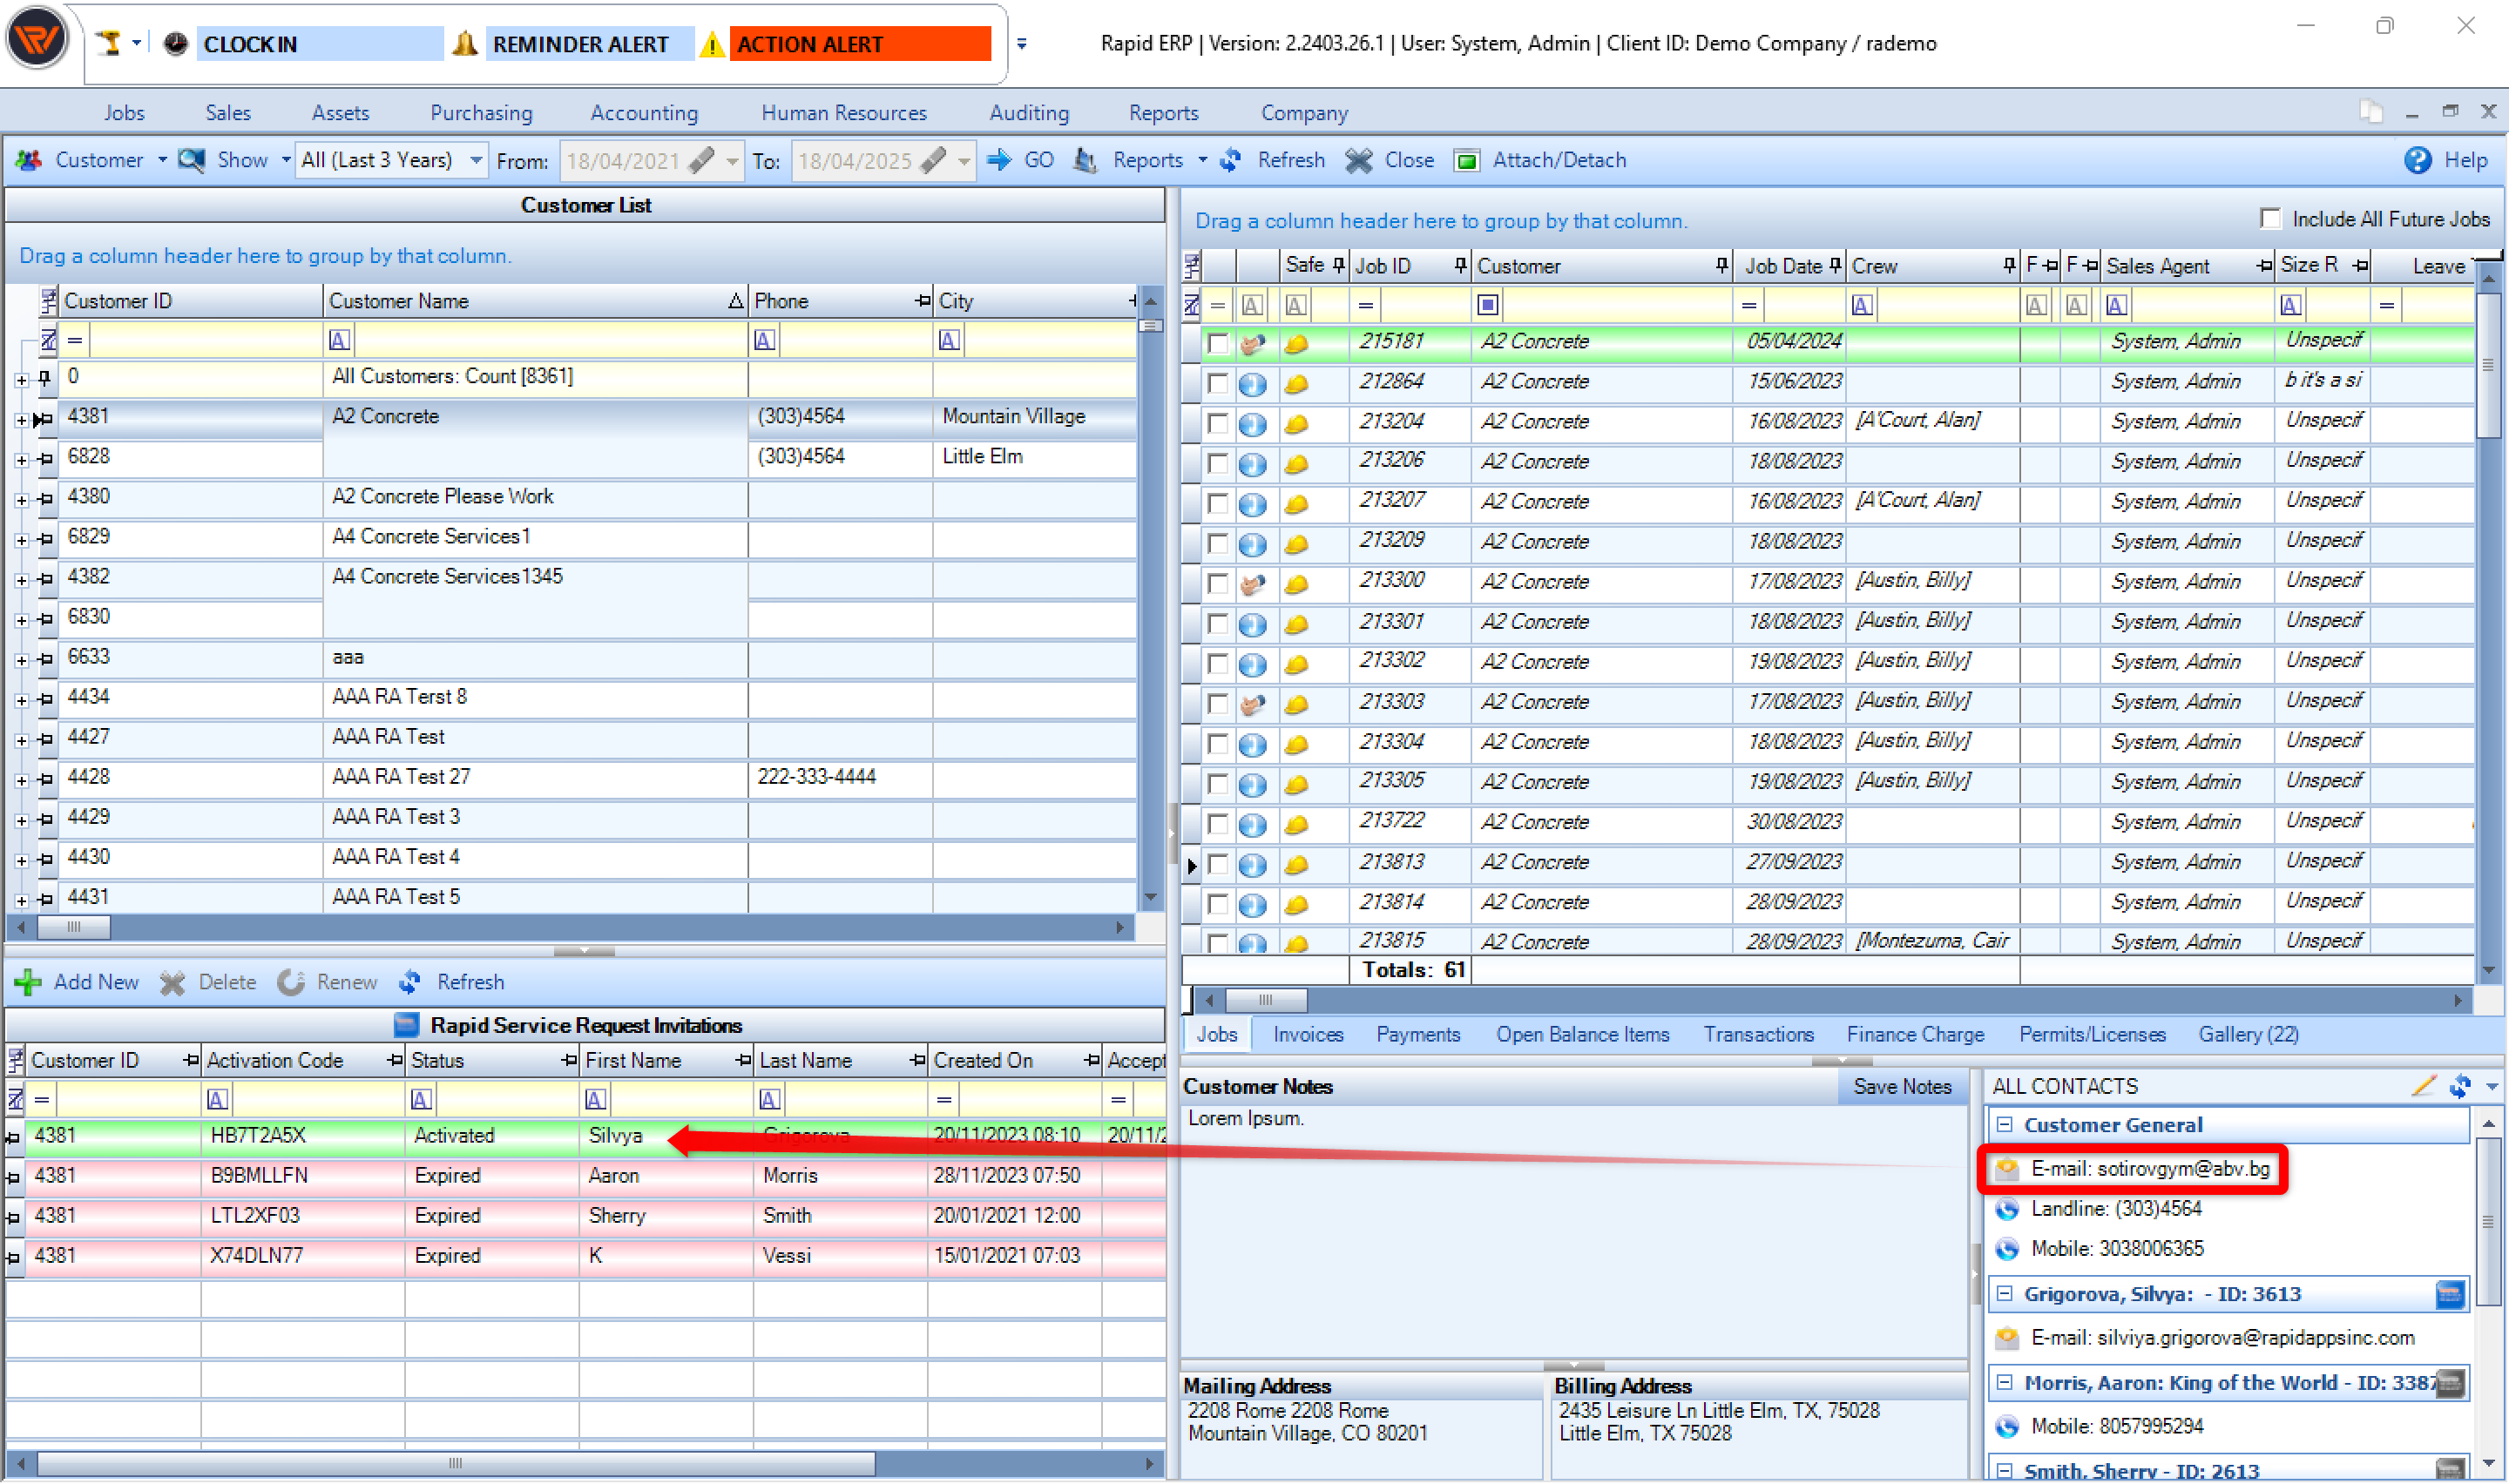Click the ACTION ALERT button
Image resolution: width=2509 pixels, height=1484 pixels.
tap(860, 44)
